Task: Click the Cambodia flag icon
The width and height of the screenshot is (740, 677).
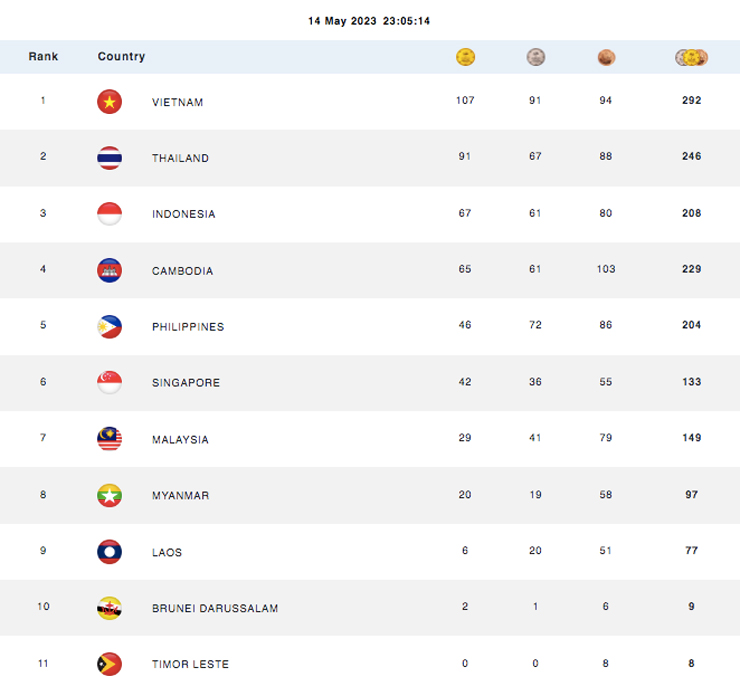Action: point(109,270)
